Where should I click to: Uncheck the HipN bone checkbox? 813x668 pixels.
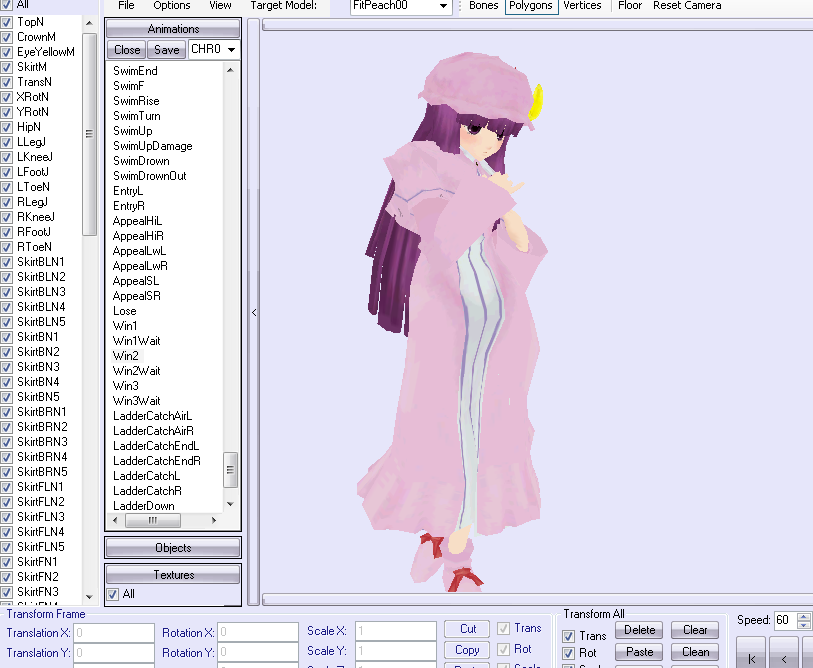click(x=7, y=128)
